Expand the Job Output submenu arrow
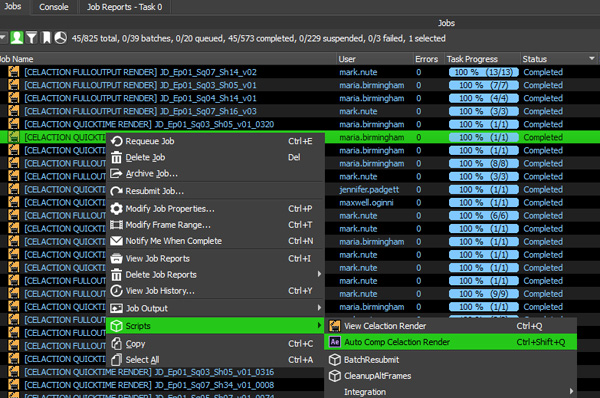The width and height of the screenshot is (600, 398). coord(319,307)
